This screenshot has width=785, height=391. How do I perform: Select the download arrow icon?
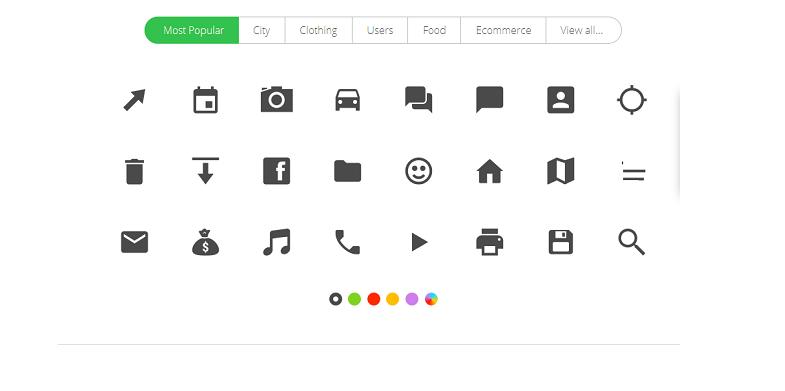pos(205,171)
